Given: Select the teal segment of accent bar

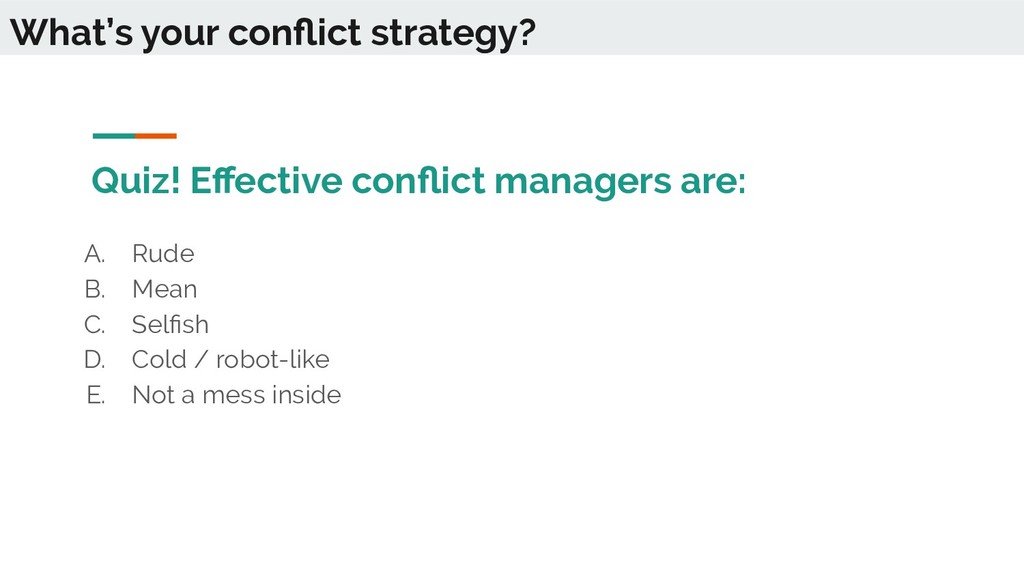Looking at the screenshot, I should 114,136.
